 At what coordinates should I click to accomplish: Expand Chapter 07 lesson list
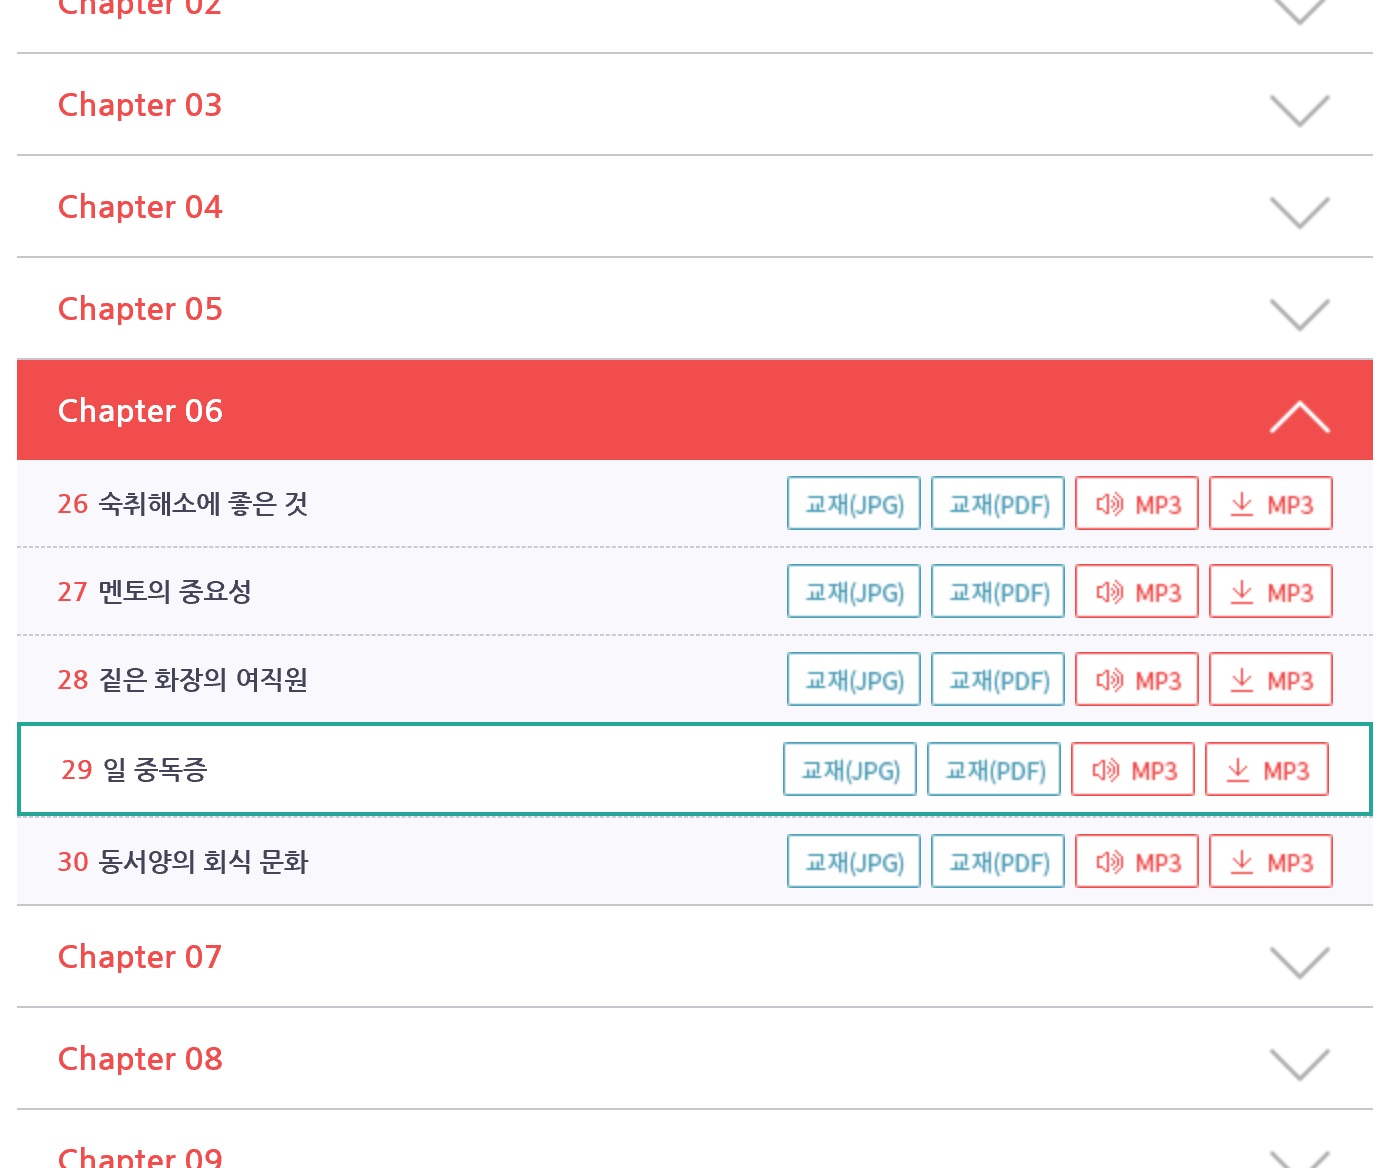(140, 957)
